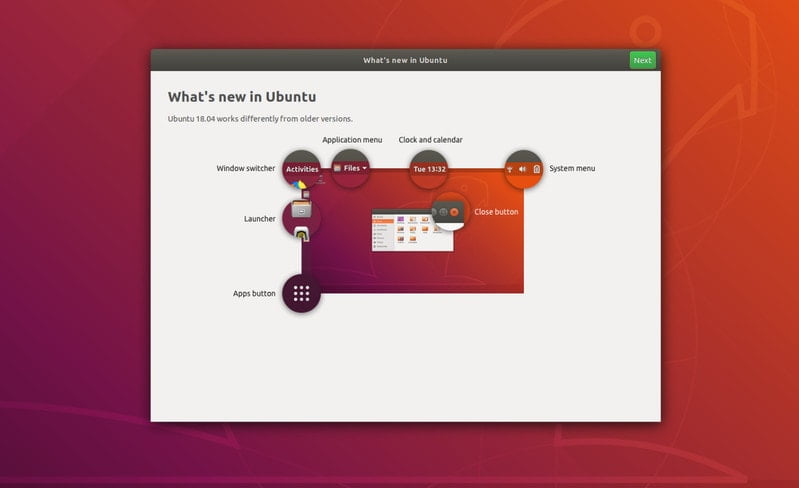Click the Activities window switcher bubble
799x488 pixels.
click(302, 169)
